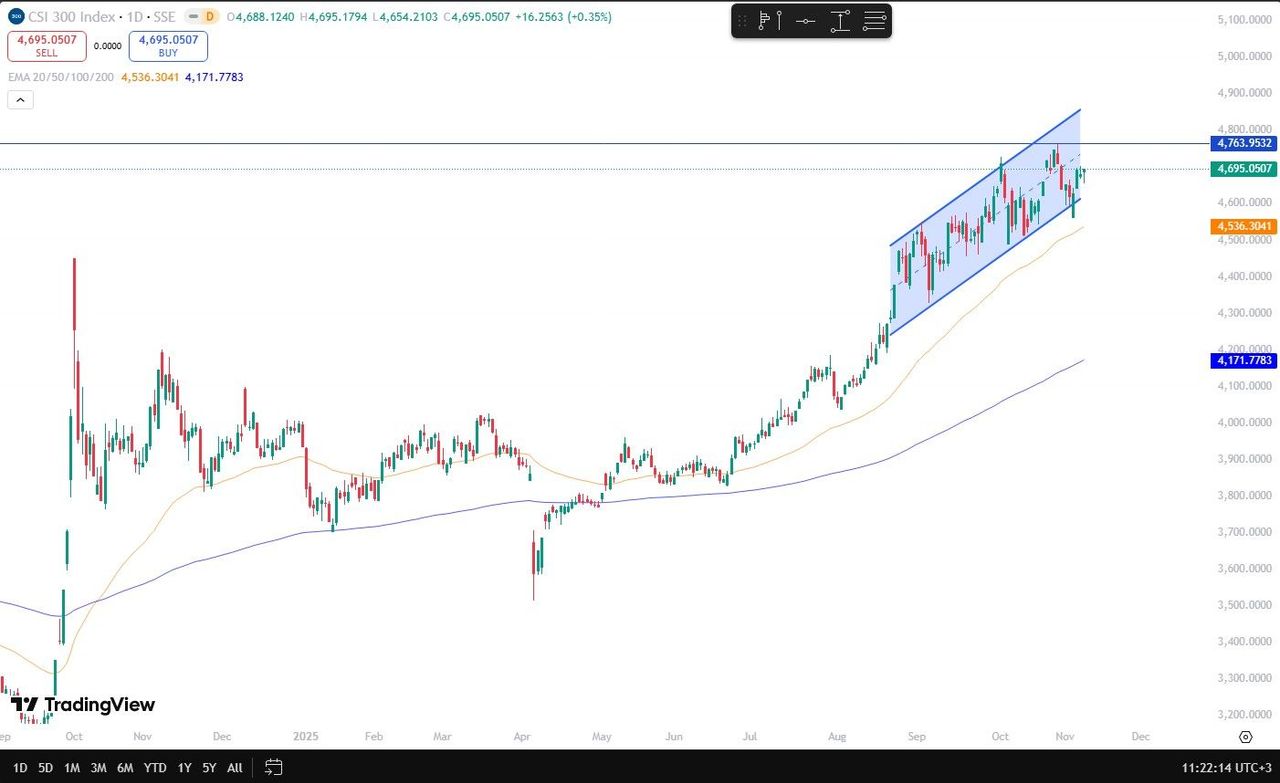
Task: Select the multi-level horizontal lines tool
Action: tap(874, 21)
